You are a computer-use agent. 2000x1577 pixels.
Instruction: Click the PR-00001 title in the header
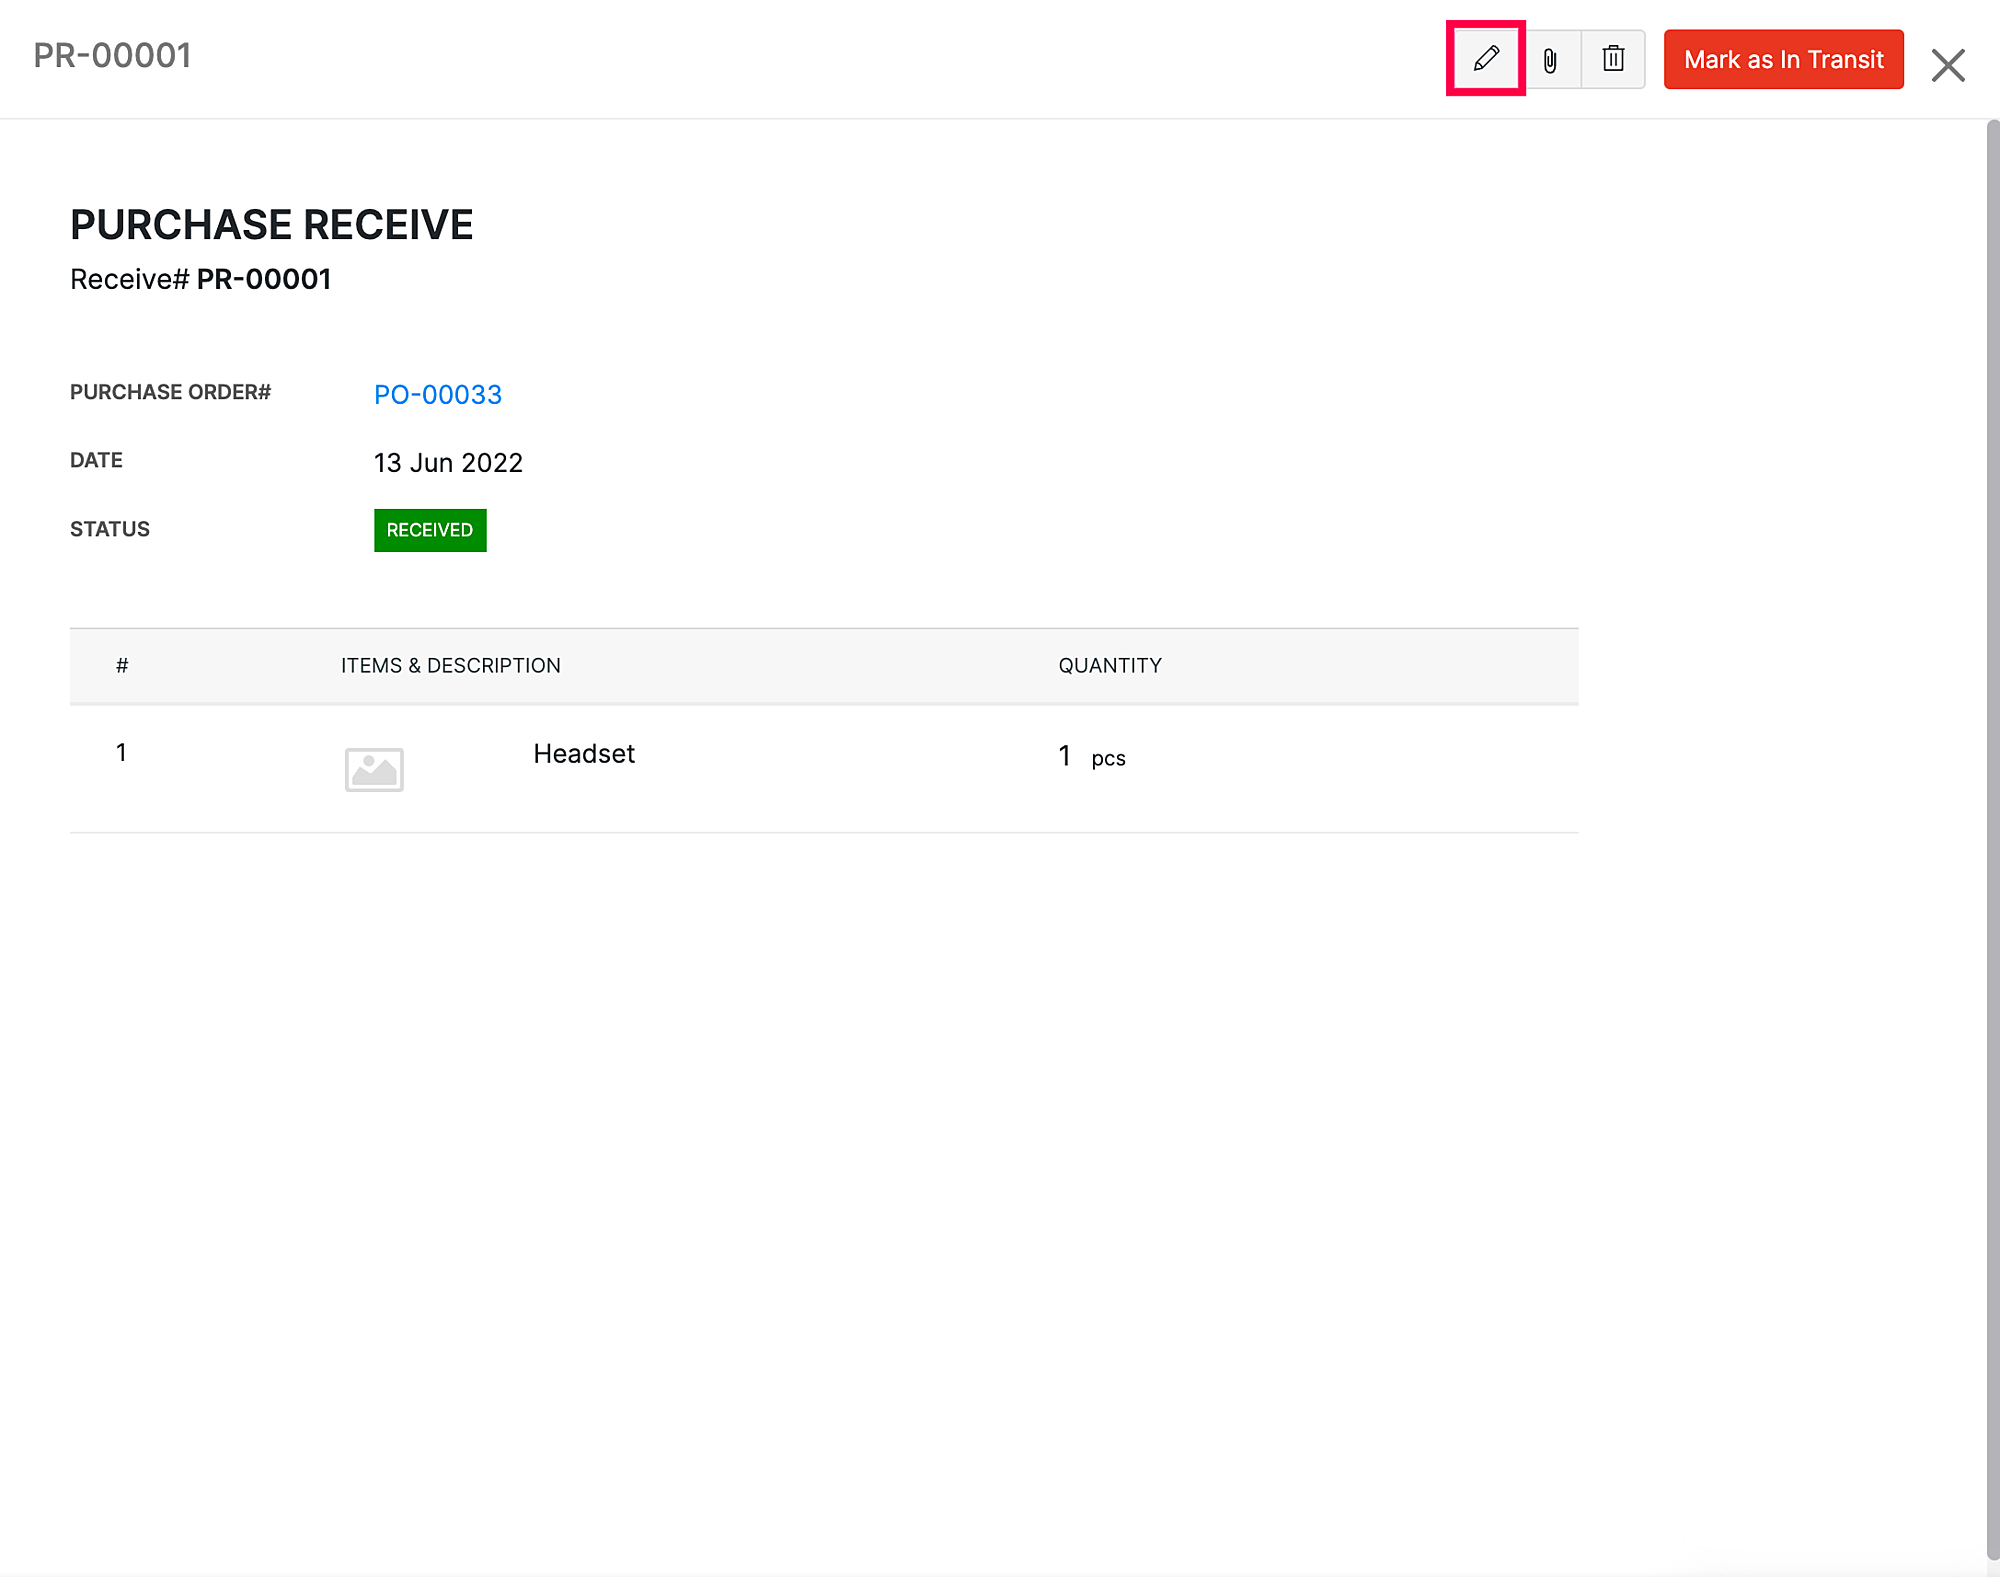tap(112, 55)
